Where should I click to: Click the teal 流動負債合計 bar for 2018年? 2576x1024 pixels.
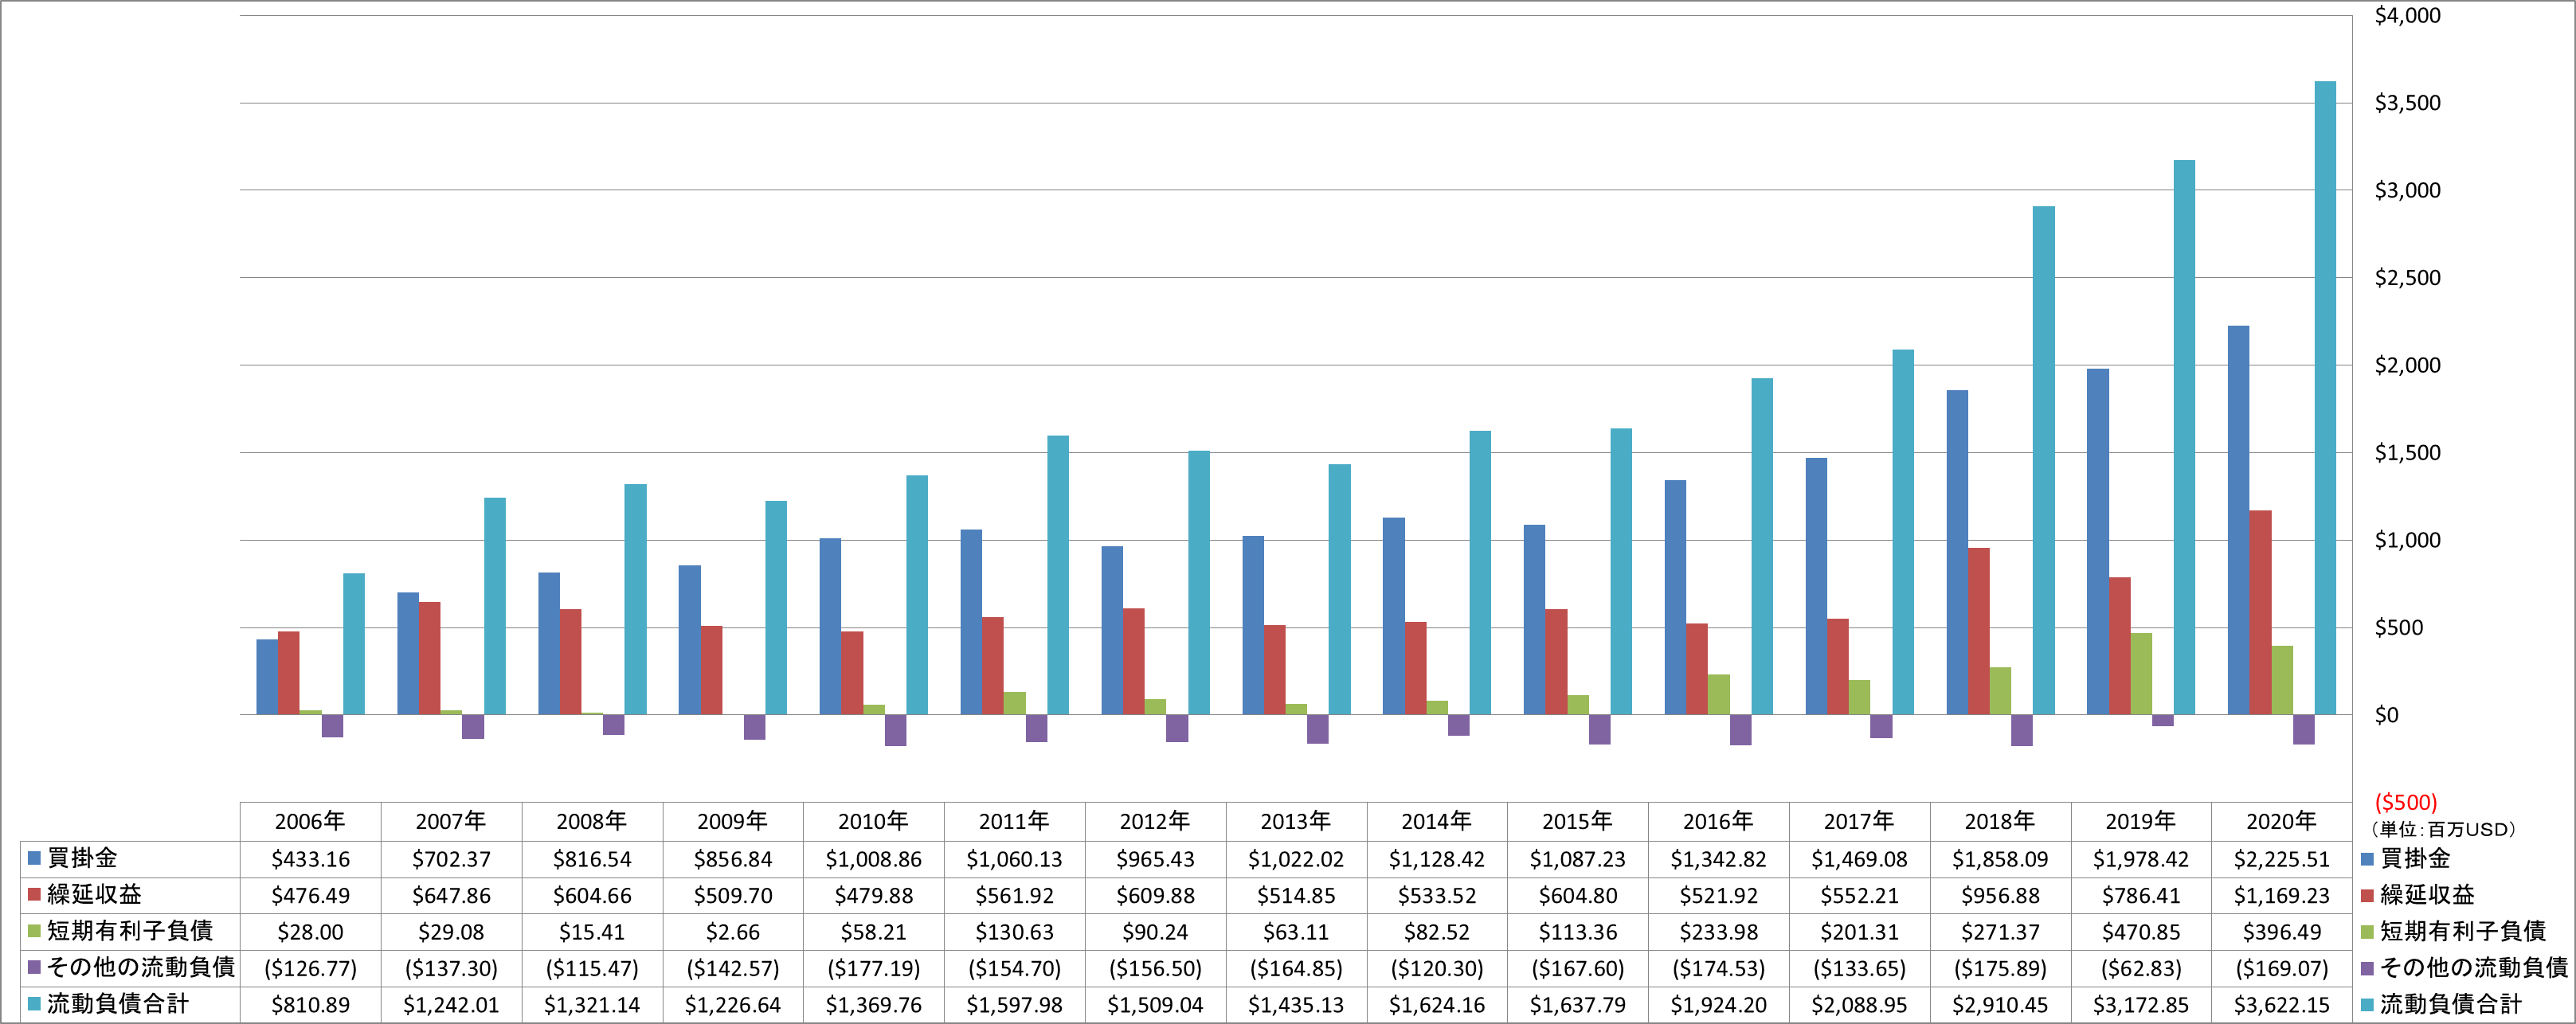2043,460
